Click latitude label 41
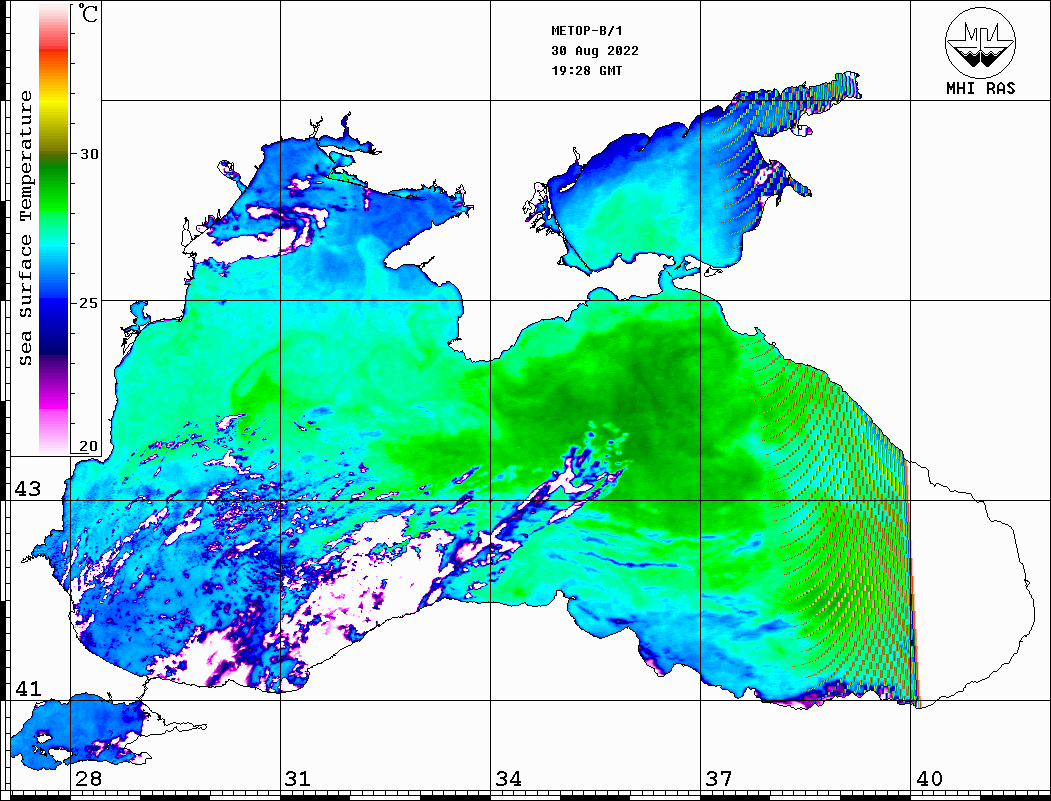1051x801 pixels. point(28,688)
